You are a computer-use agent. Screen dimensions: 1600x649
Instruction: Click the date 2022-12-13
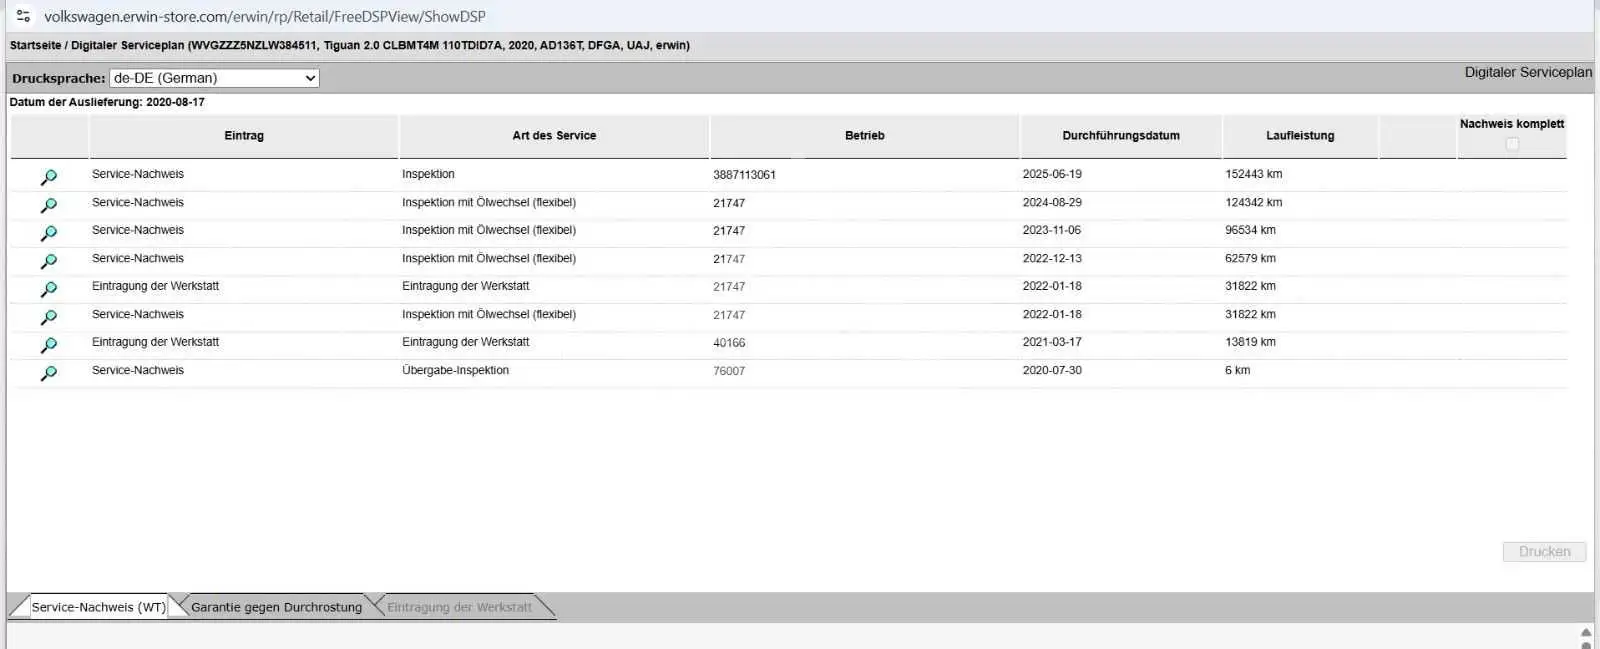[x=1052, y=258]
